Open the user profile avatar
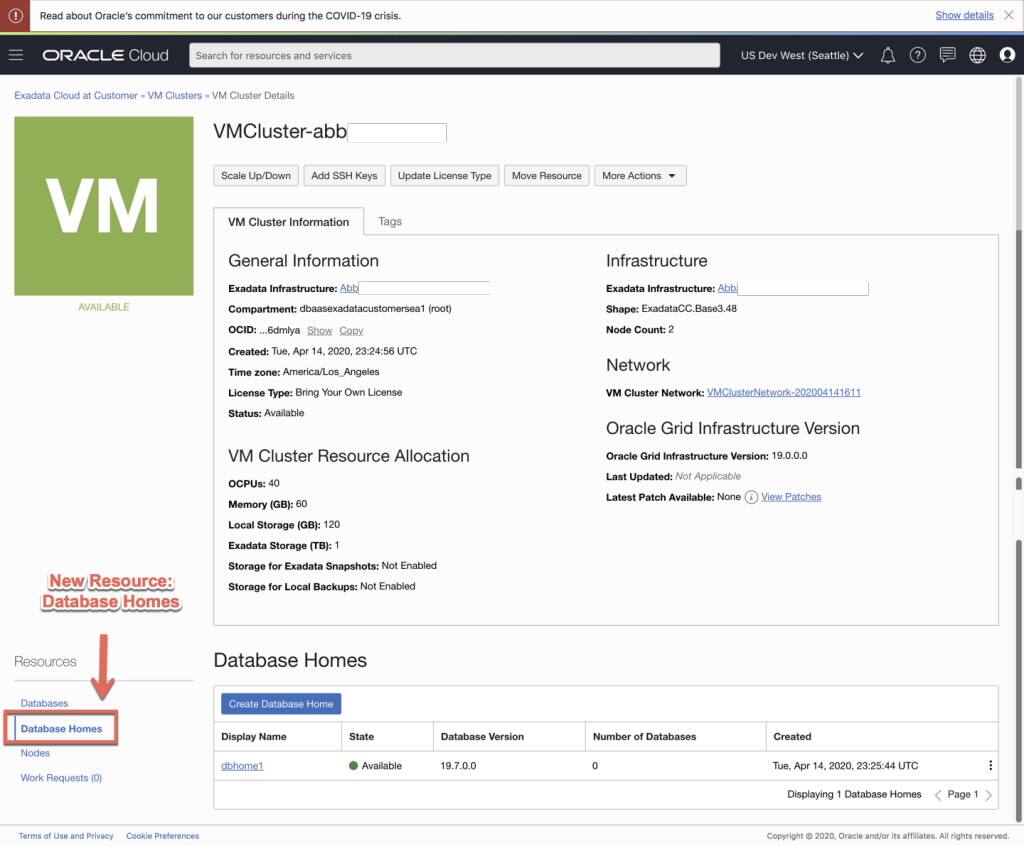Screen dimensions: 1024x846 click(x=1007, y=55)
